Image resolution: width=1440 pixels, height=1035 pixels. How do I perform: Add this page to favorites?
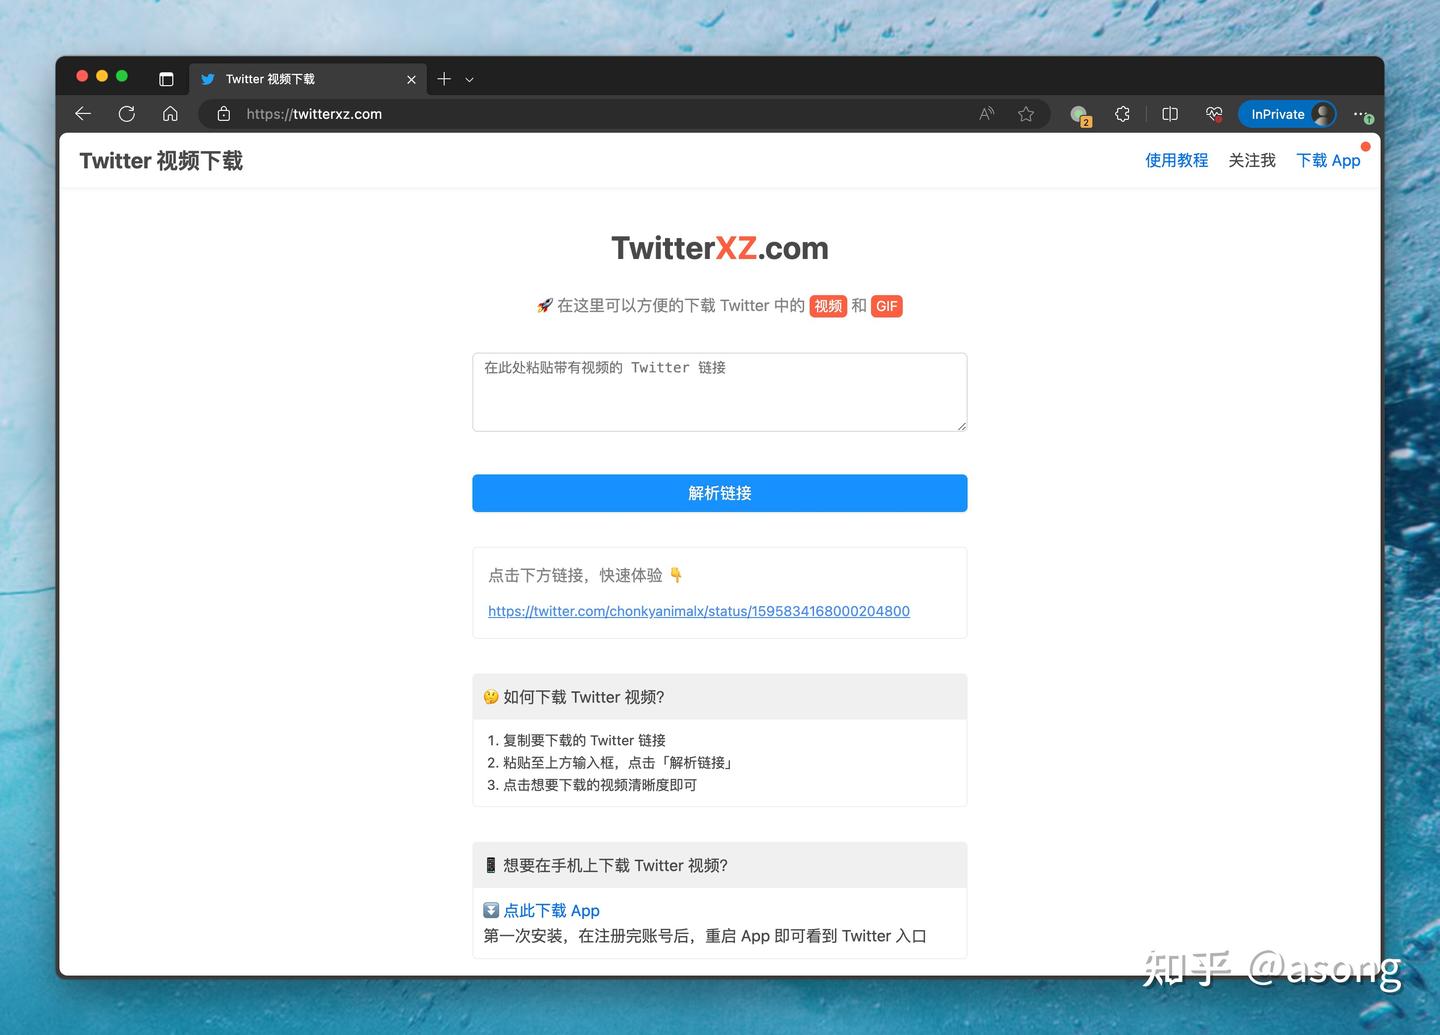coord(1026,113)
